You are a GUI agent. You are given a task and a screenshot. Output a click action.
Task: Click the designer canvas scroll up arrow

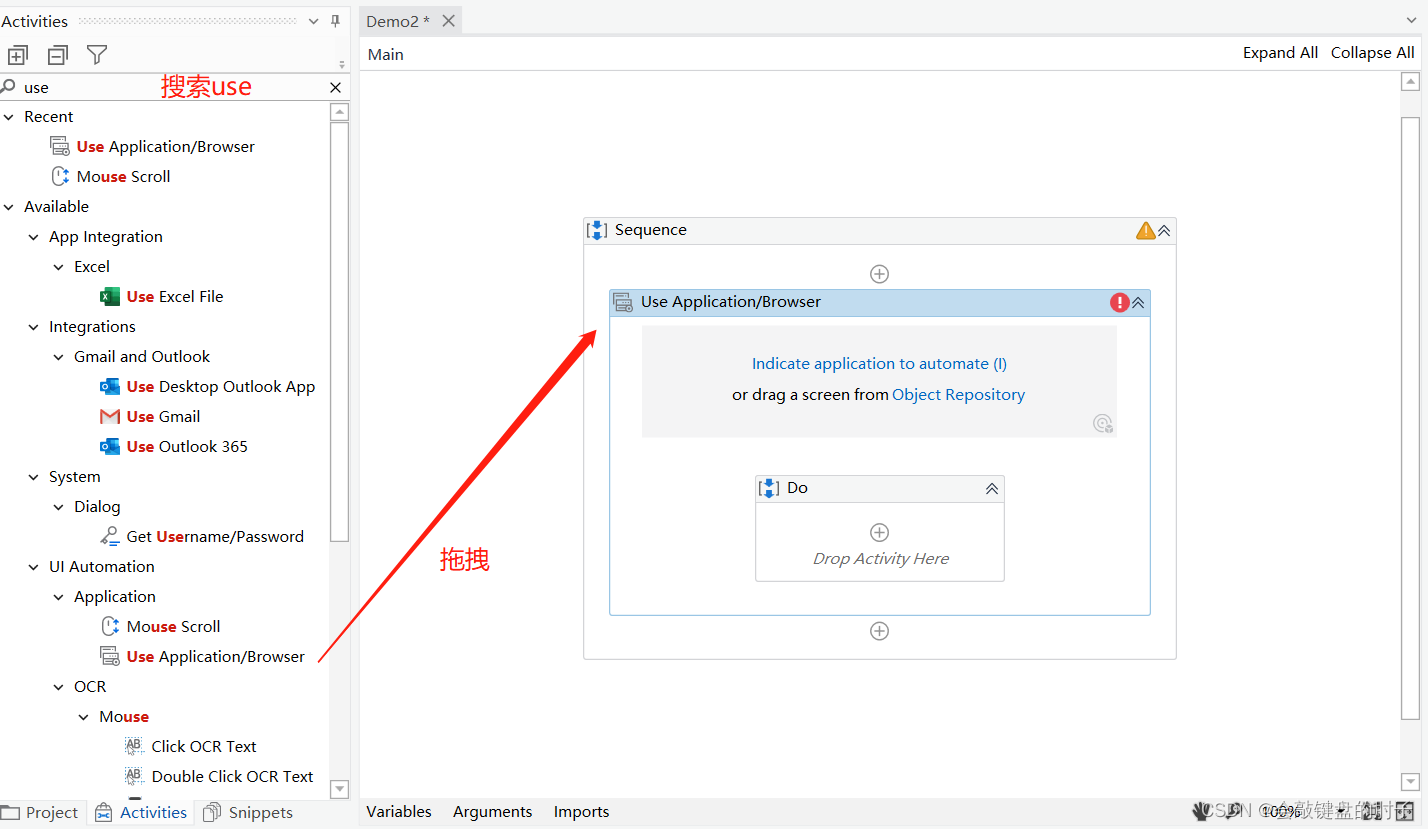coord(1411,81)
